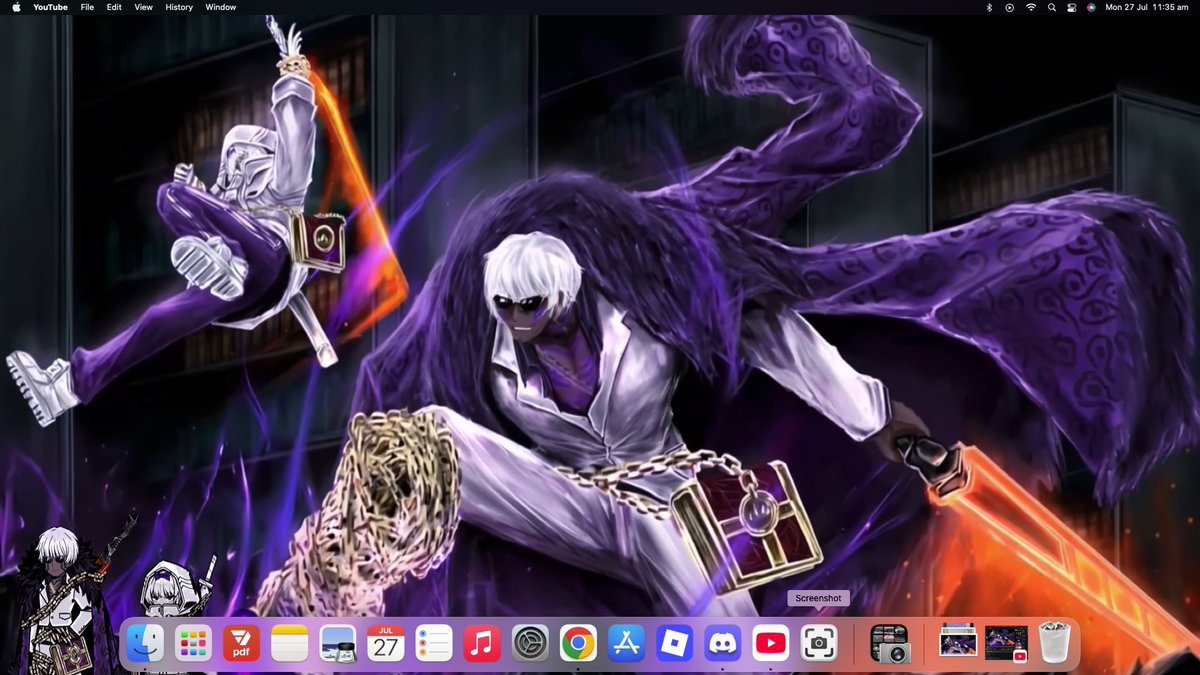Open the first minimized window thumbnail in Dock
The width and height of the screenshot is (1200, 675).
(958, 640)
